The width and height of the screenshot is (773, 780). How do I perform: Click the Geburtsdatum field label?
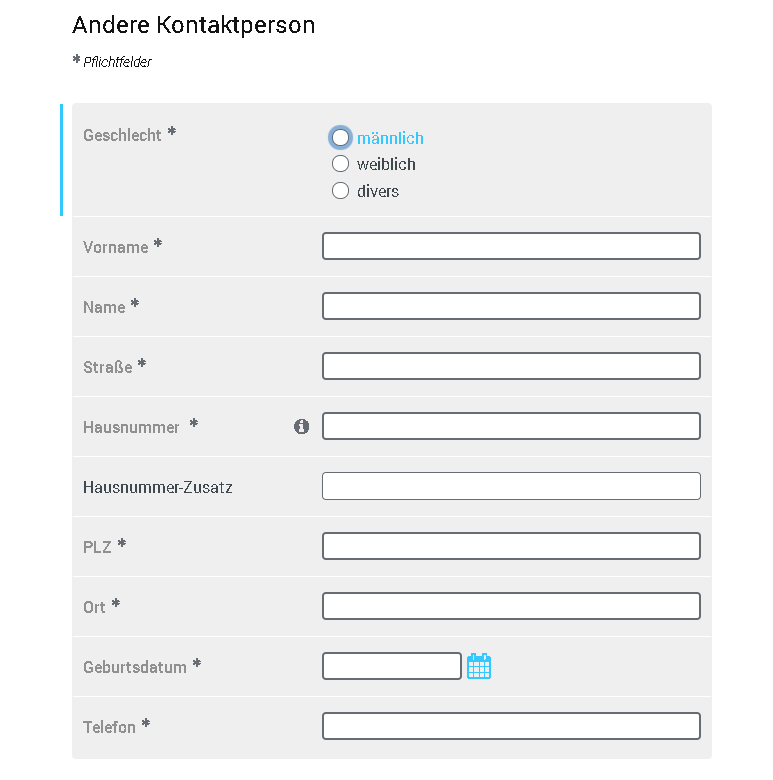click(x=135, y=667)
